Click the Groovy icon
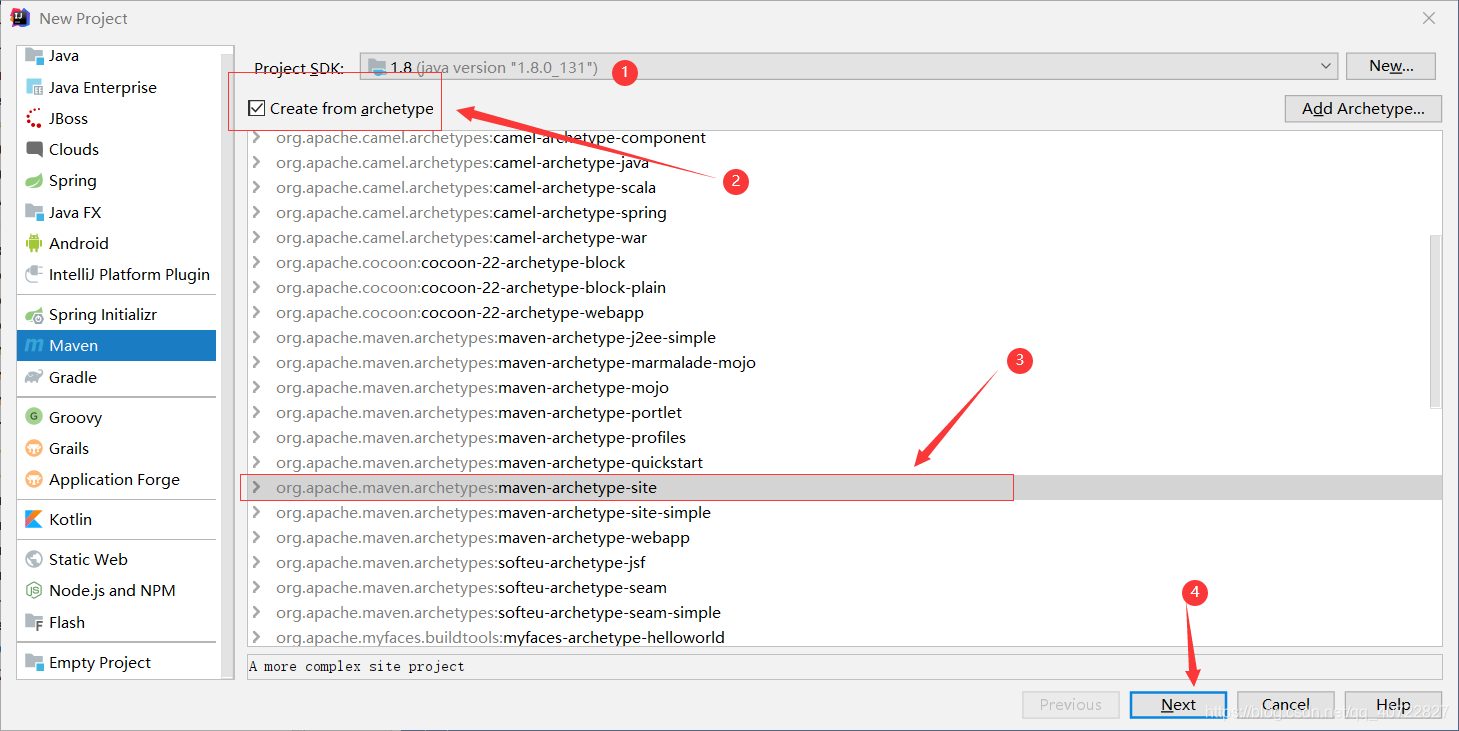Screen dimensions: 1459x731 (34, 417)
